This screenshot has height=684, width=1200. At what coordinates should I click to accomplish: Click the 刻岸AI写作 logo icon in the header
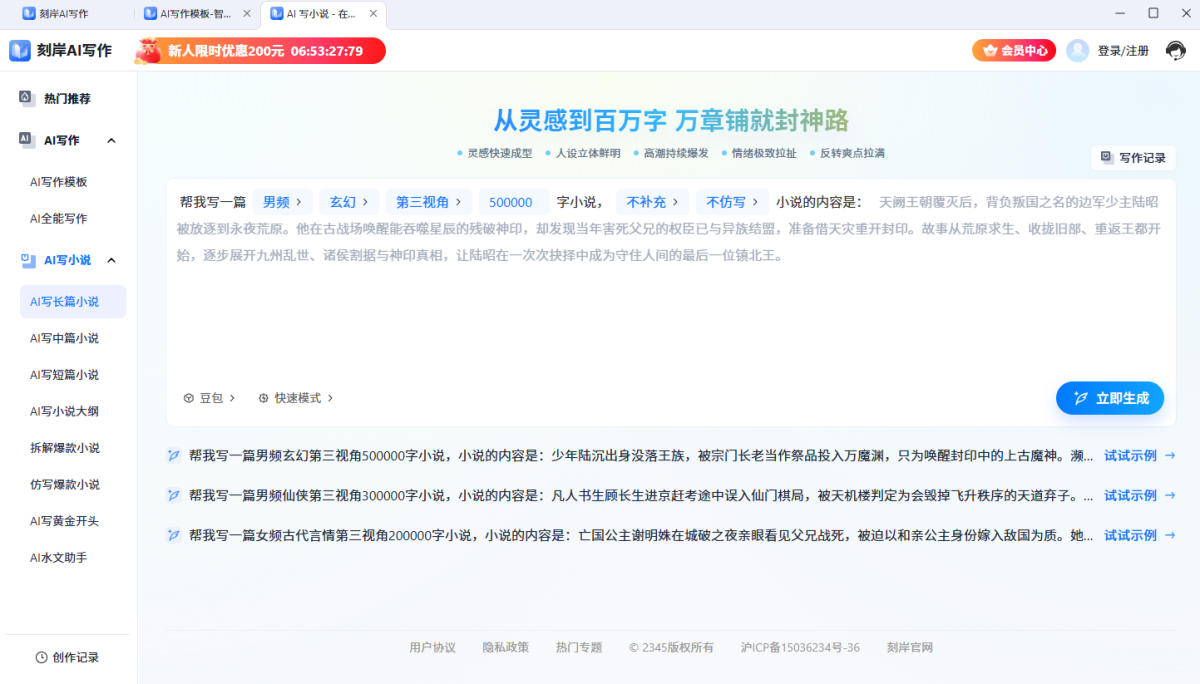(x=20, y=51)
